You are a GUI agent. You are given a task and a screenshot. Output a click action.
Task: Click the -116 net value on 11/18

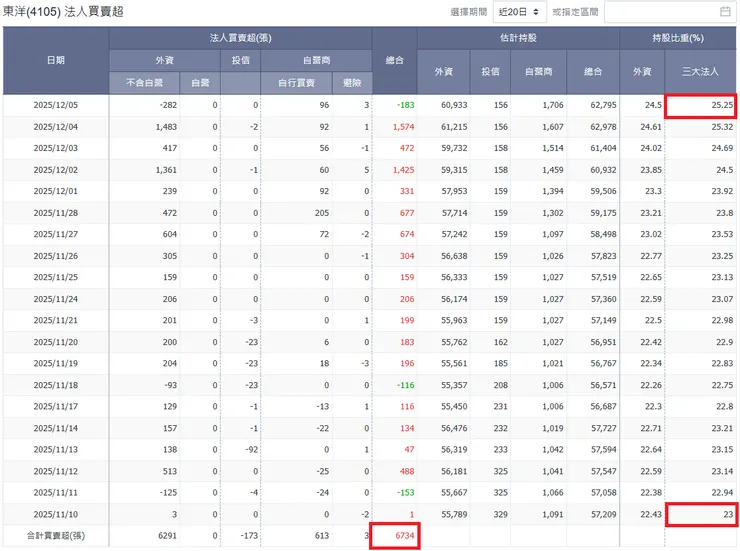coord(405,385)
